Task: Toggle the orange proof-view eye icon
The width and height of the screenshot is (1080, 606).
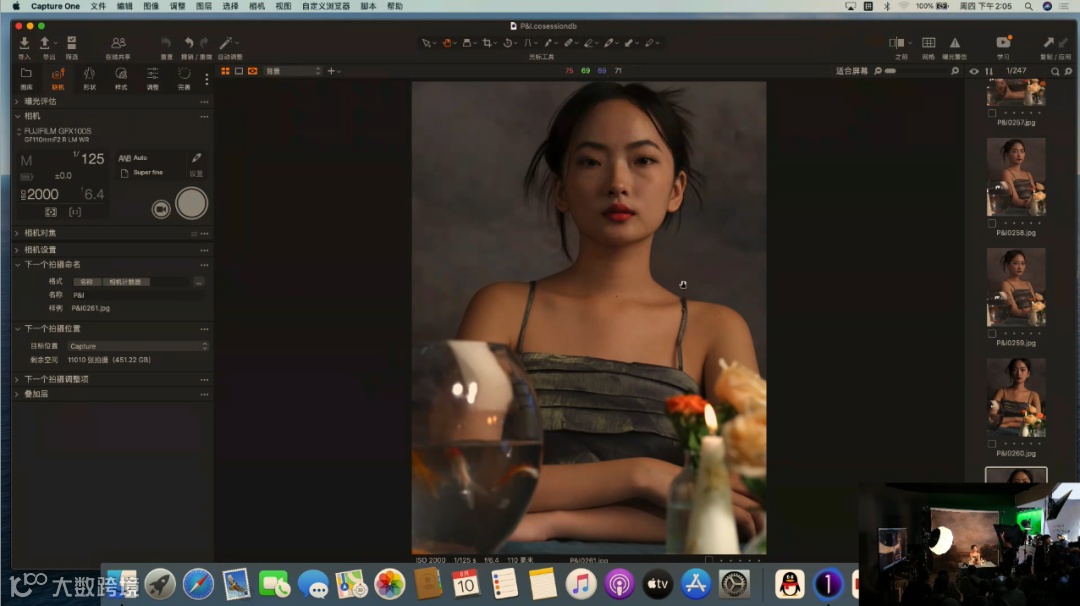Action: click(x=253, y=71)
